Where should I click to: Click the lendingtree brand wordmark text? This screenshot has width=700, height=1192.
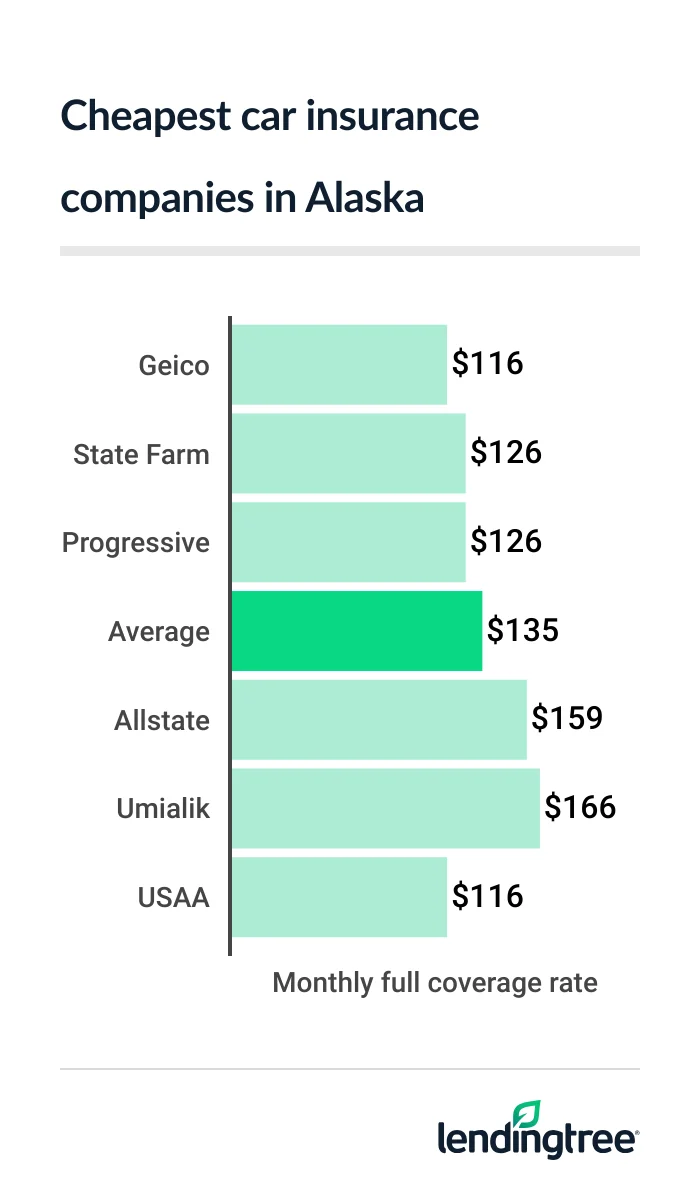click(x=537, y=1141)
